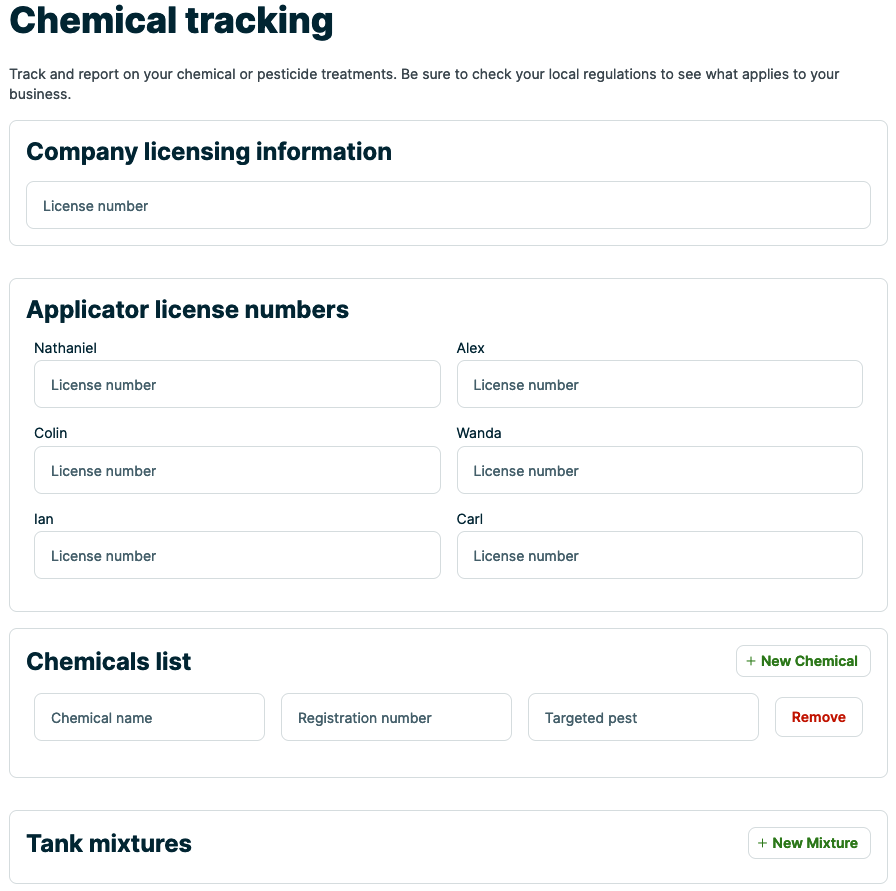This screenshot has height=891, width=896.
Task: Click the + New Mixture button
Action: click(x=809, y=843)
